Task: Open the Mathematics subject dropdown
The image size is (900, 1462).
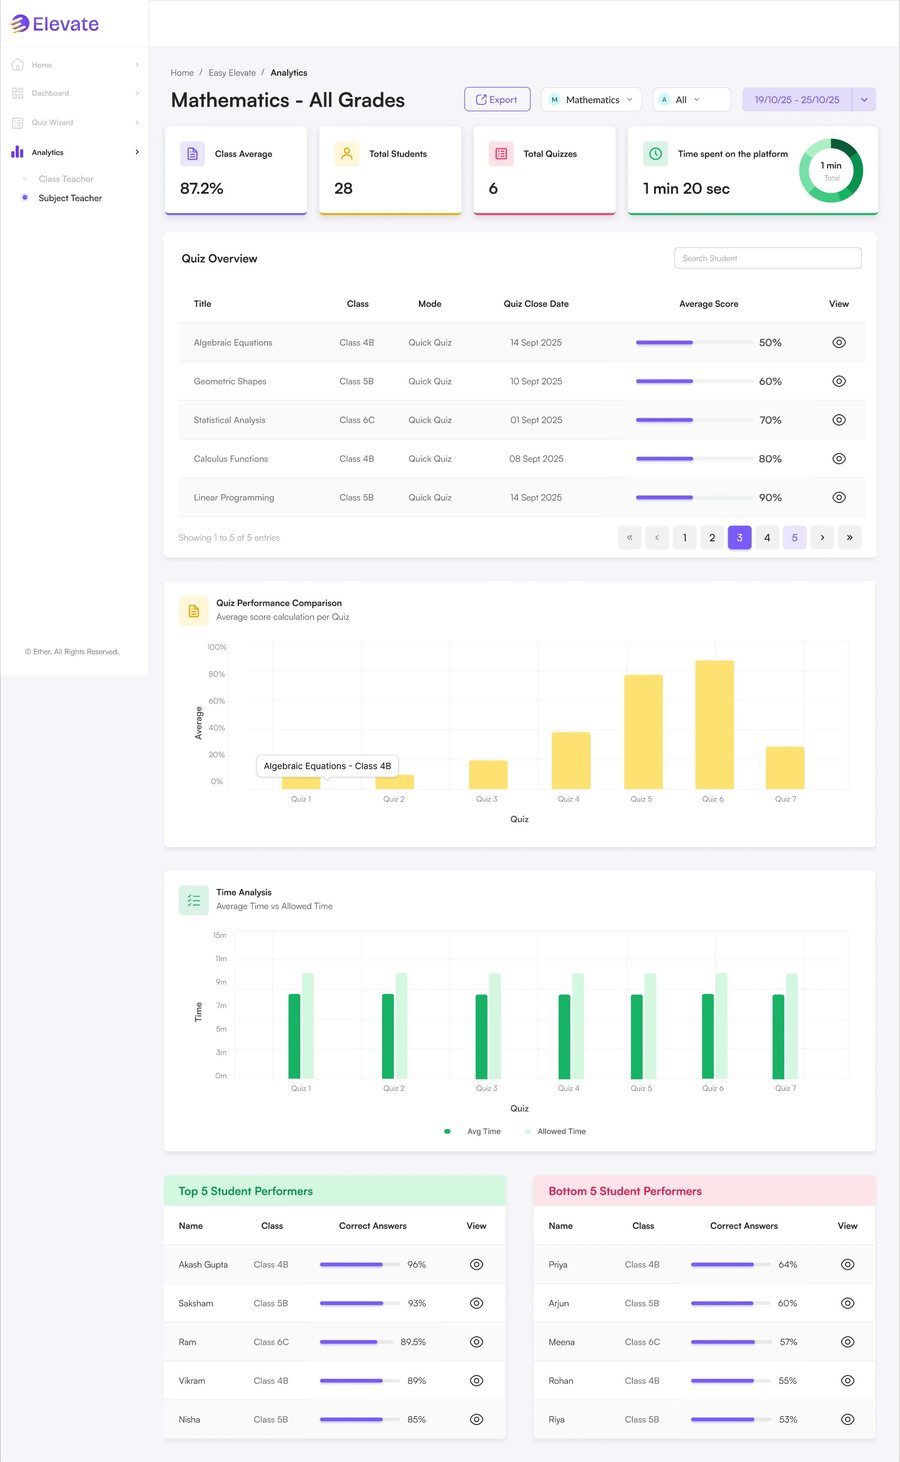Action: point(591,100)
